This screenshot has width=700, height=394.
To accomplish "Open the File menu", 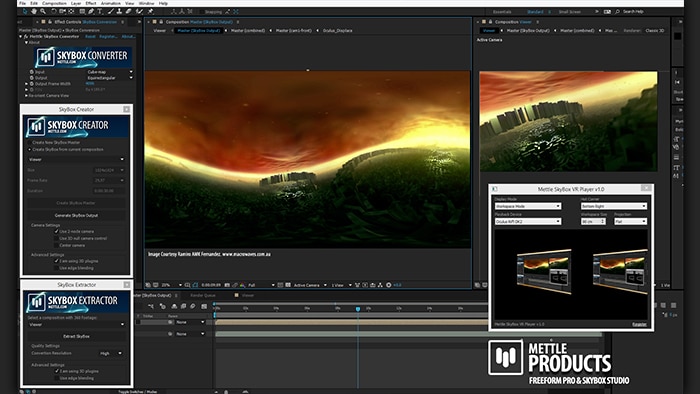I will coord(22,3).
